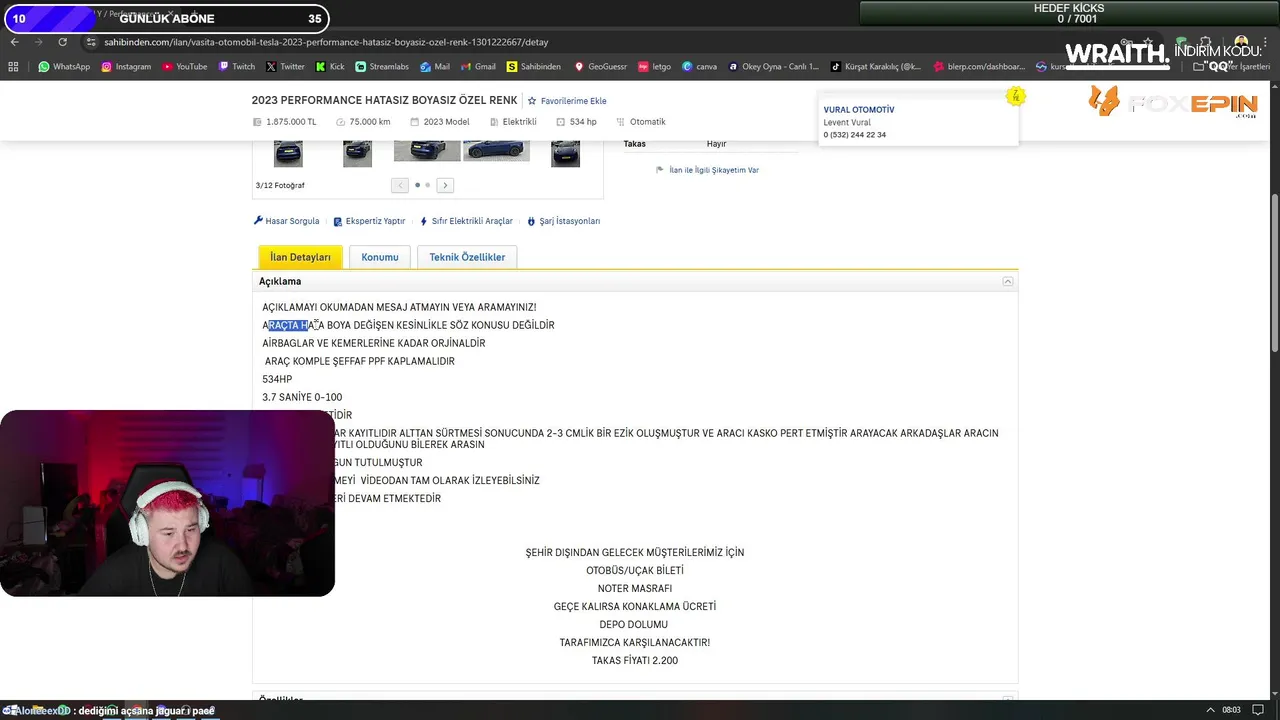
Task: Open the Kick bookmark
Action: [330, 67]
